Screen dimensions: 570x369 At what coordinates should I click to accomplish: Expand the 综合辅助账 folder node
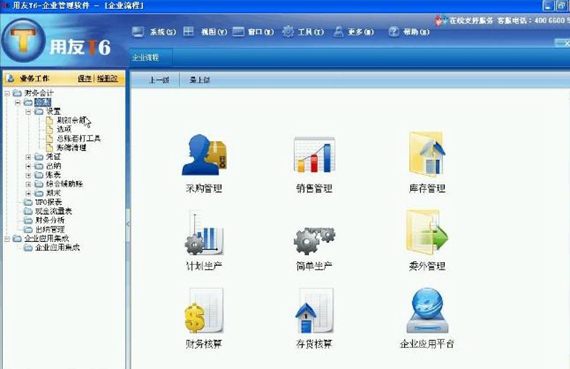point(28,184)
